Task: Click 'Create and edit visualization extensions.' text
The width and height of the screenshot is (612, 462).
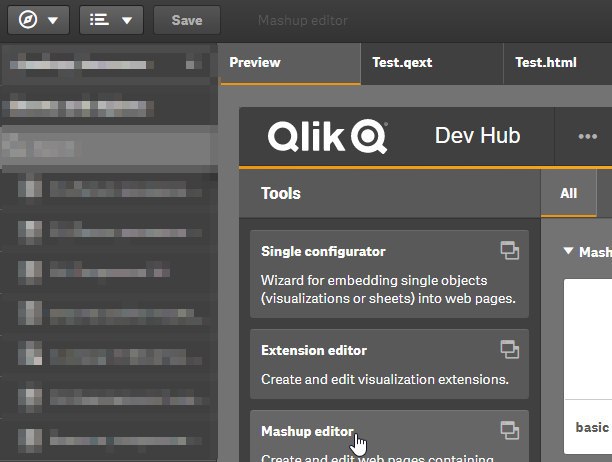Action: 385,379
